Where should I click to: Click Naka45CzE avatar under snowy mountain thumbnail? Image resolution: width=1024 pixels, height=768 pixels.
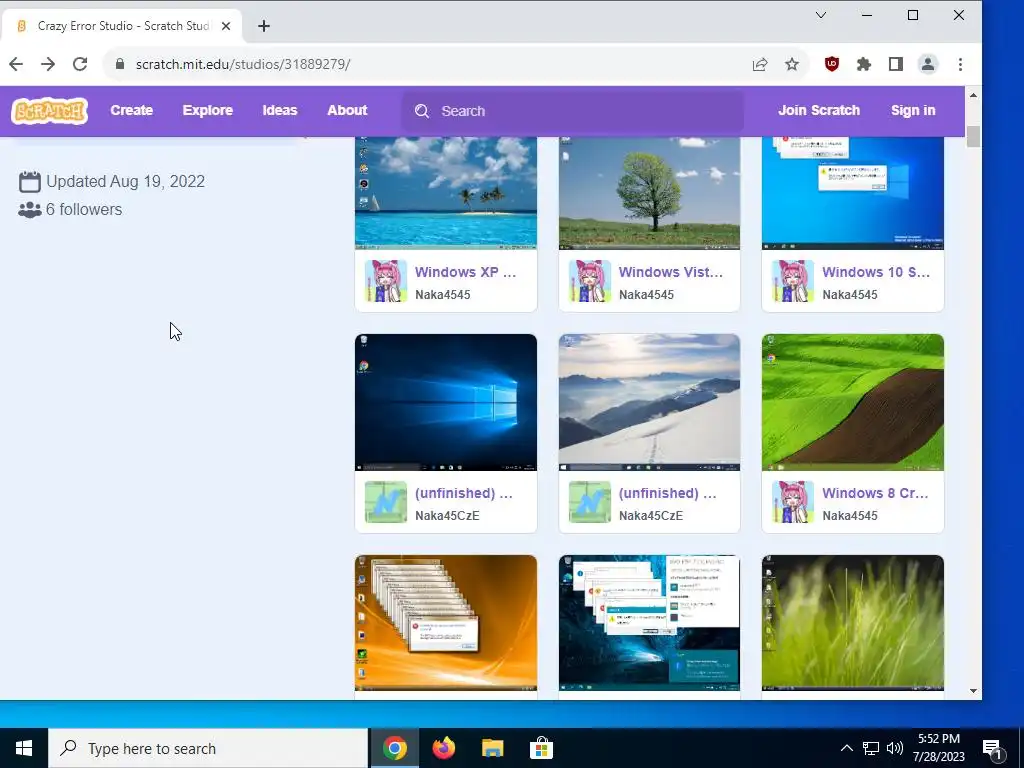pyautogui.click(x=590, y=502)
